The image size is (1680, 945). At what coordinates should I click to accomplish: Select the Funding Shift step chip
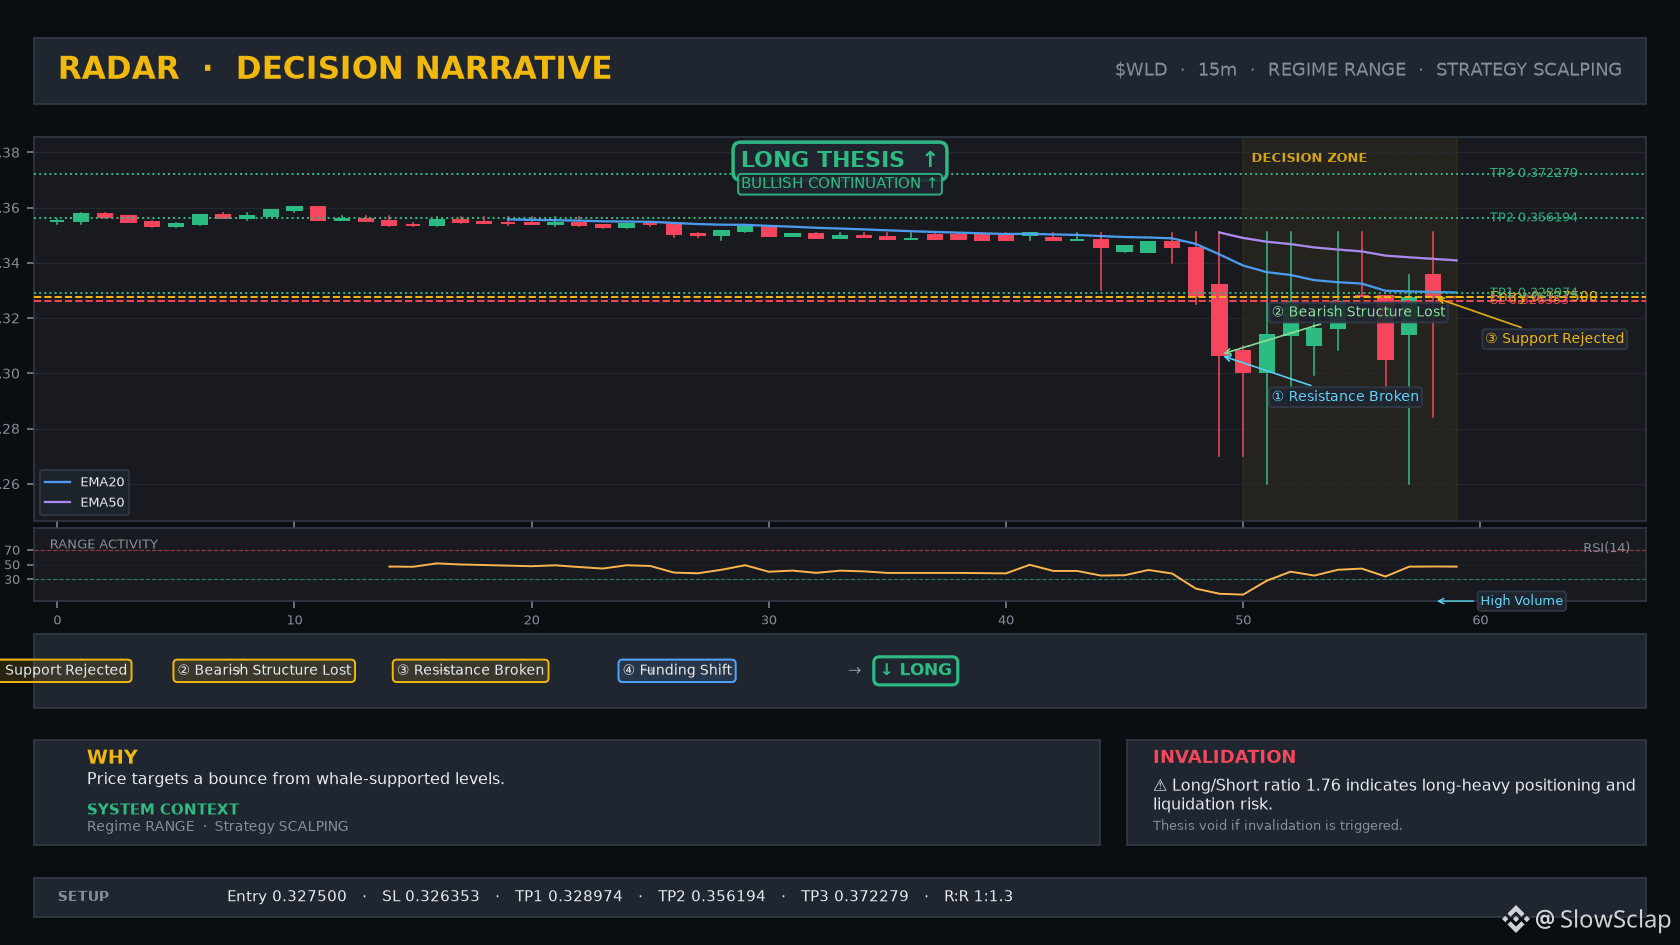[677, 670]
